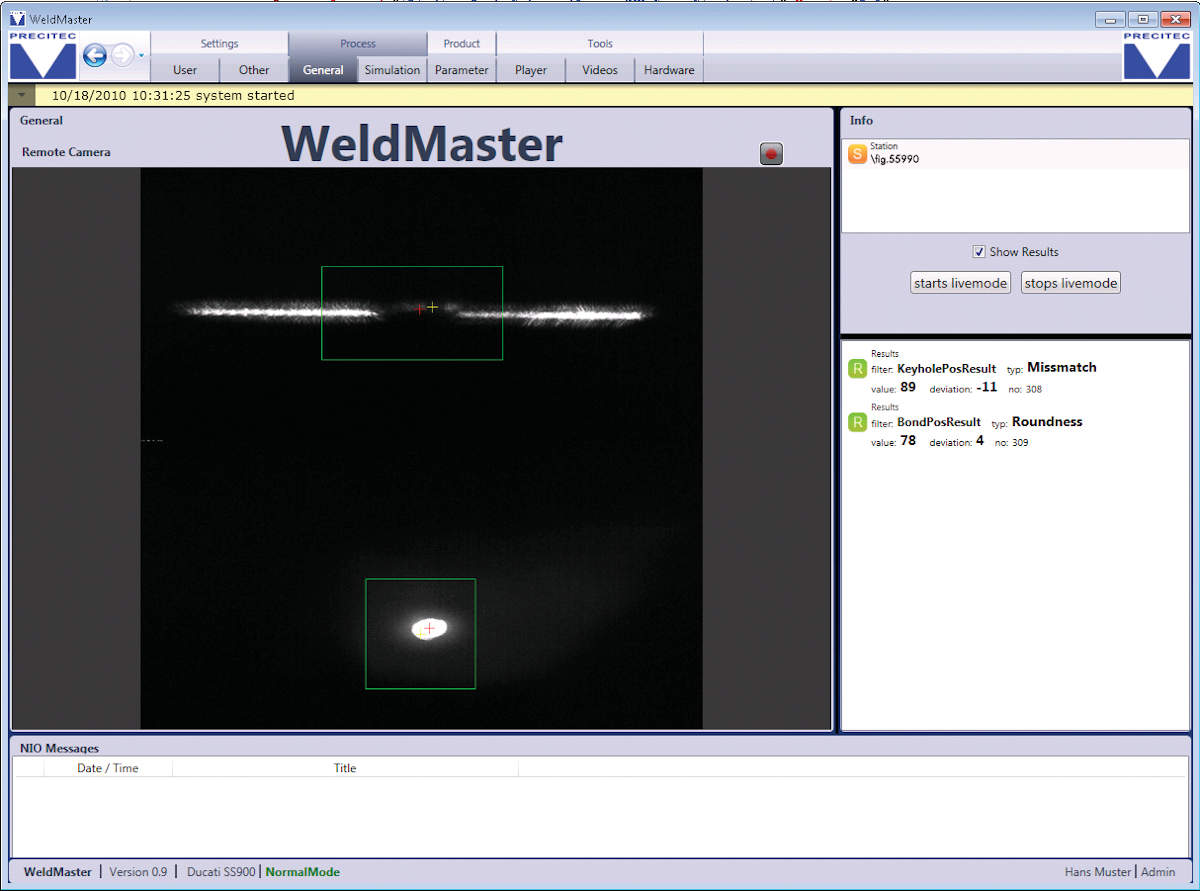Open the Videos tab
The height and width of the screenshot is (891, 1200).
pos(600,70)
